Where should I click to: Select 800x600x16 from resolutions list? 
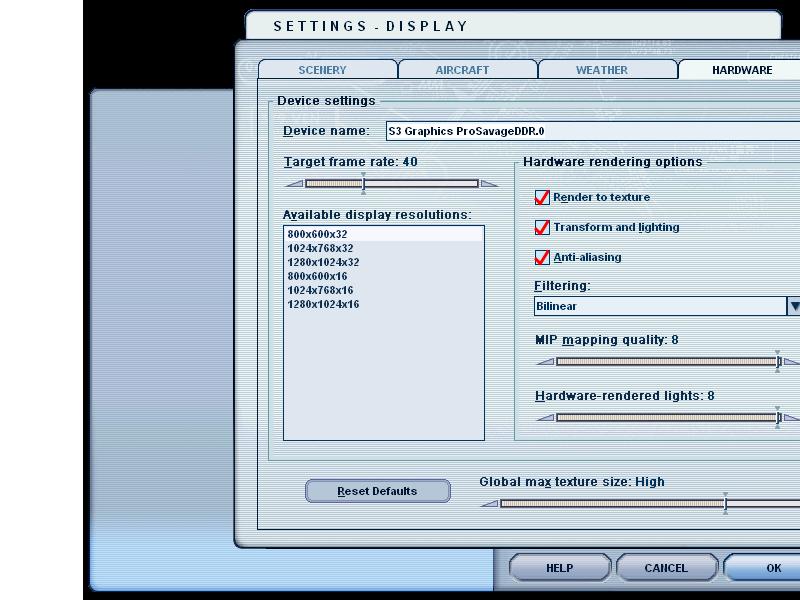pos(317,276)
